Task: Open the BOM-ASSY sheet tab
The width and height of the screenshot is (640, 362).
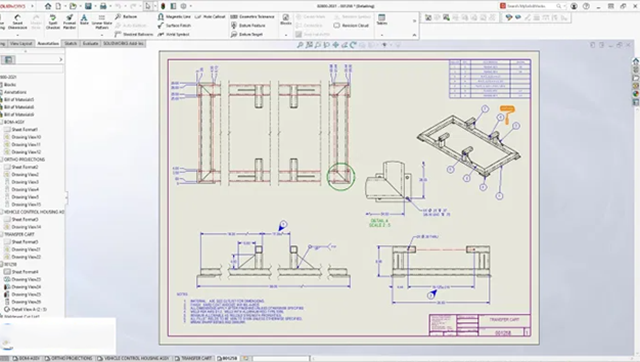Action: coord(27,358)
